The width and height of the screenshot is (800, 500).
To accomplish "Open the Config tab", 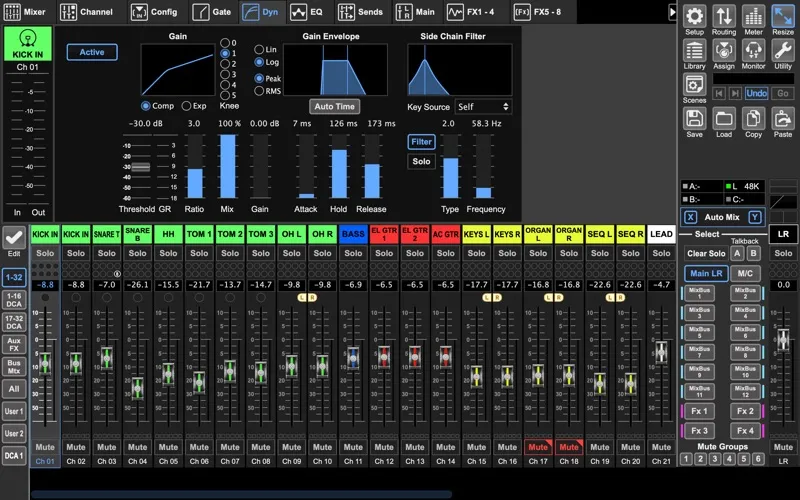I will pos(154,12).
